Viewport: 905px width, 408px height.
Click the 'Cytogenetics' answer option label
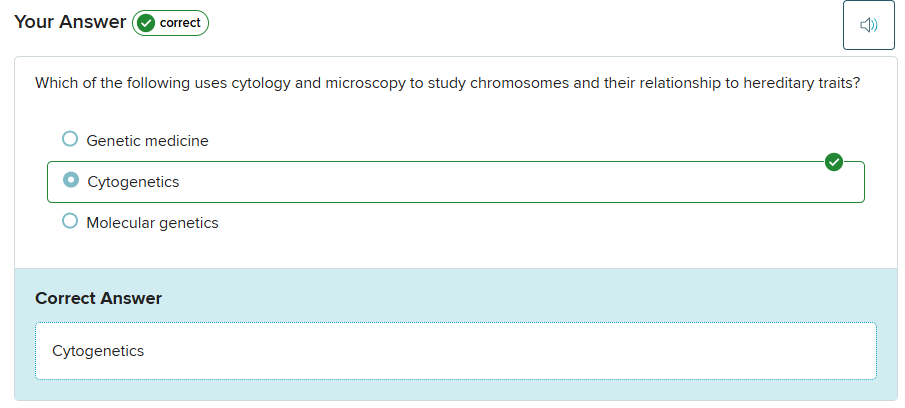pos(133,182)
